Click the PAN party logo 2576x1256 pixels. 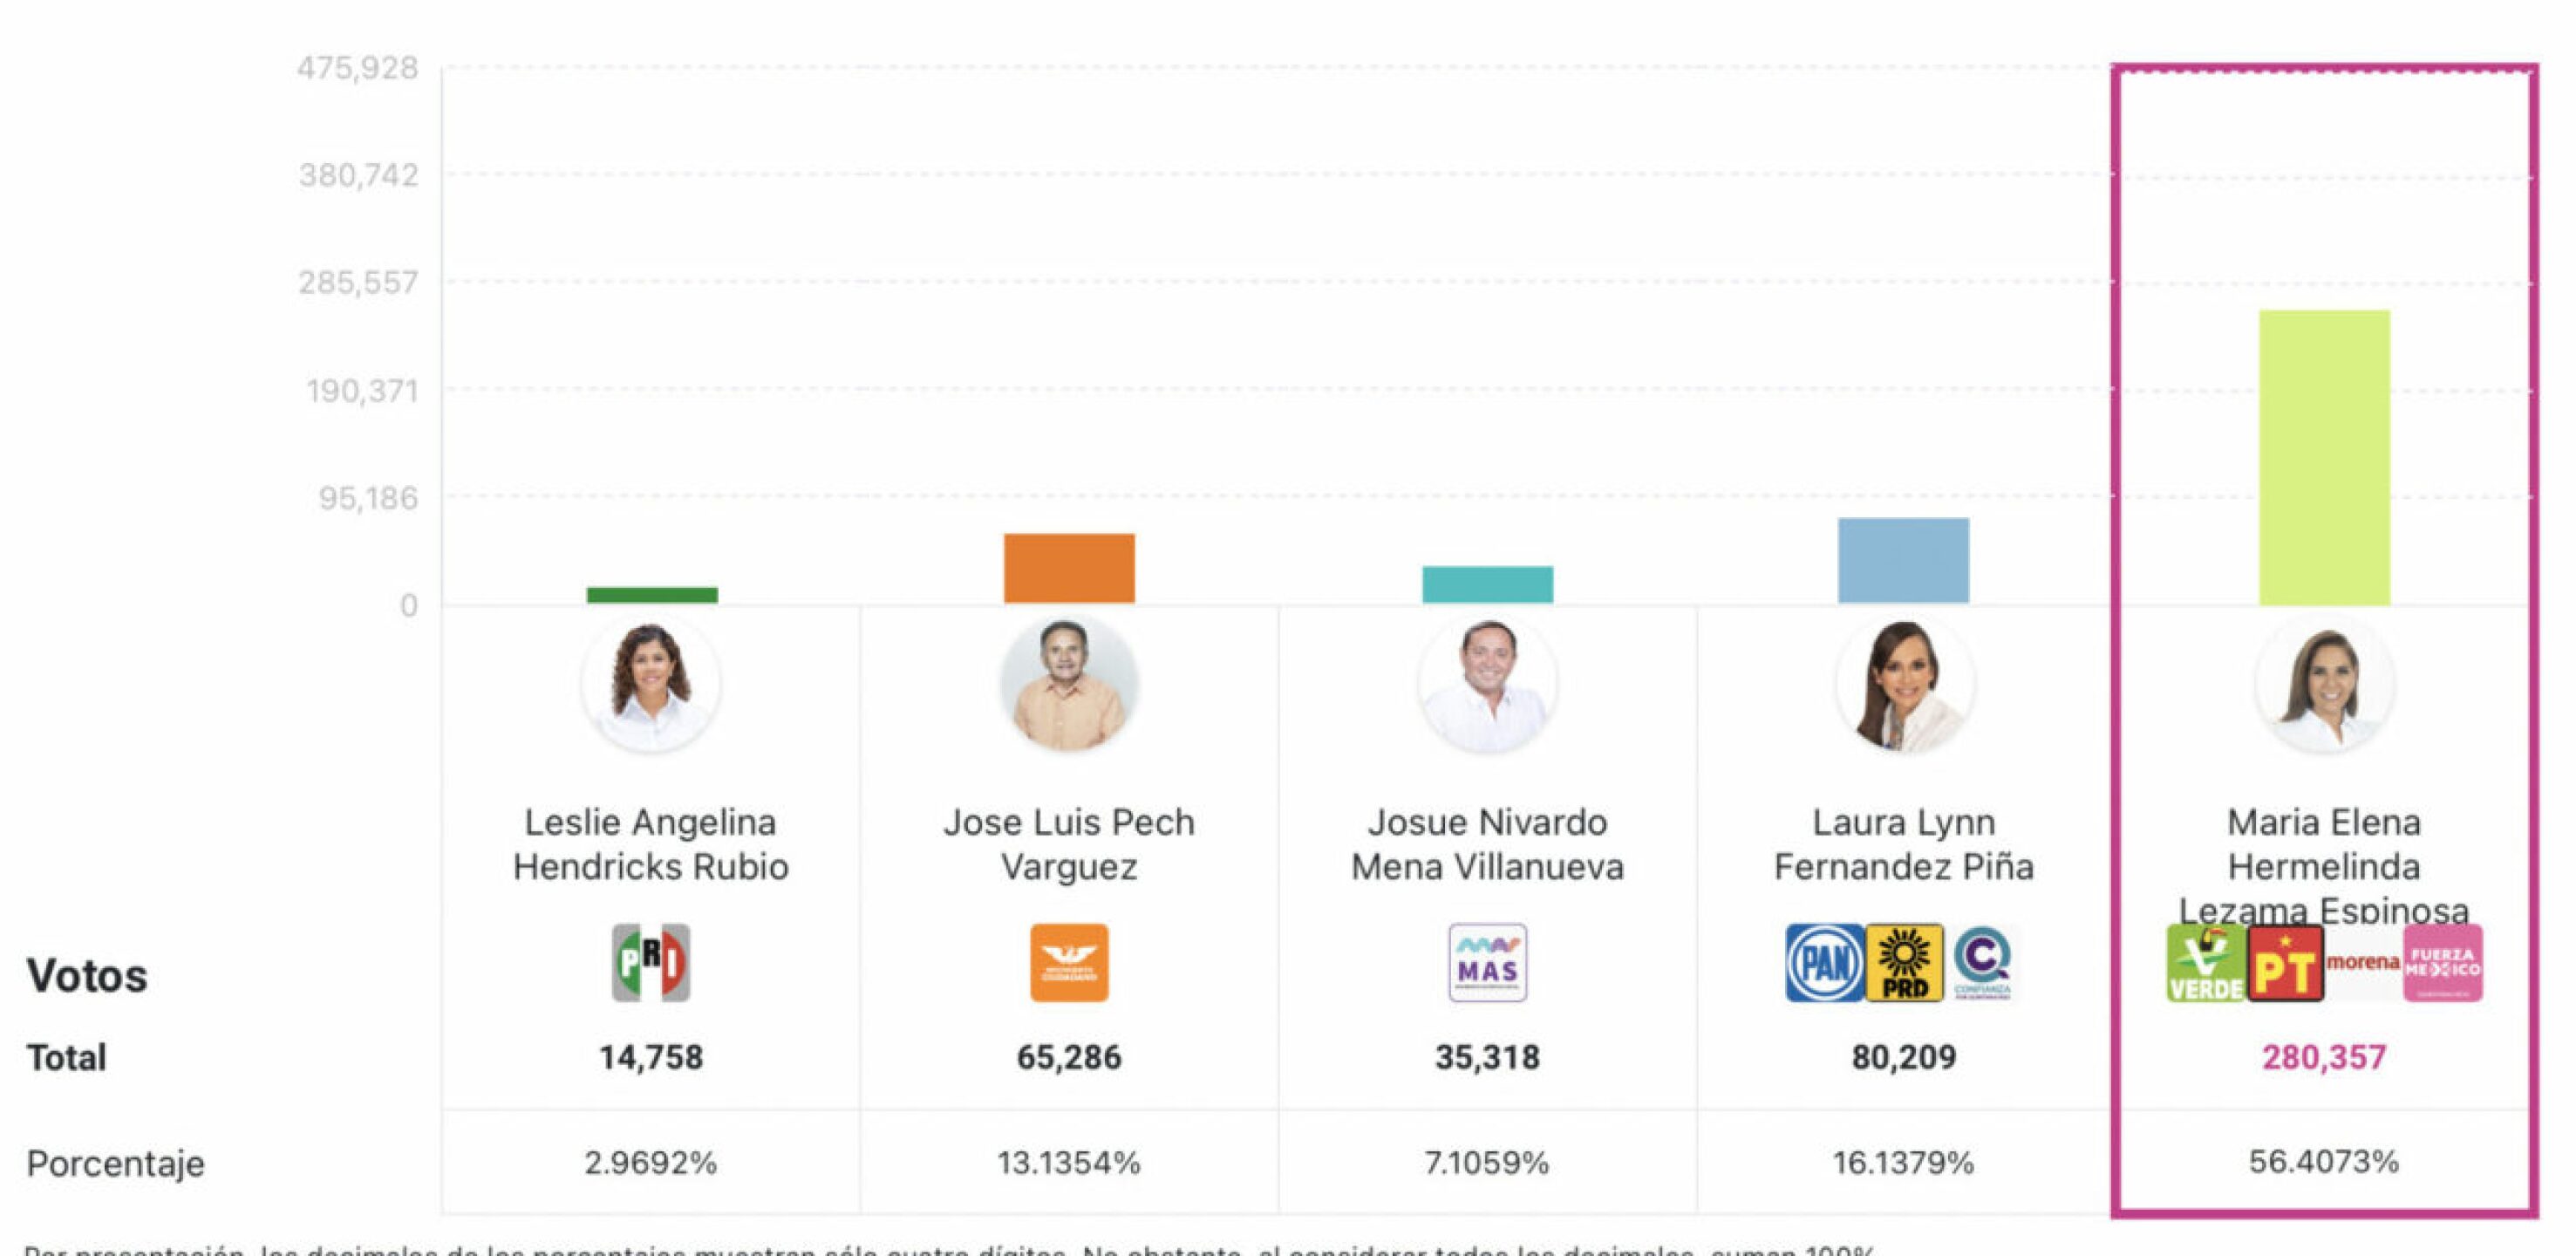click(x=1824, y=963)
